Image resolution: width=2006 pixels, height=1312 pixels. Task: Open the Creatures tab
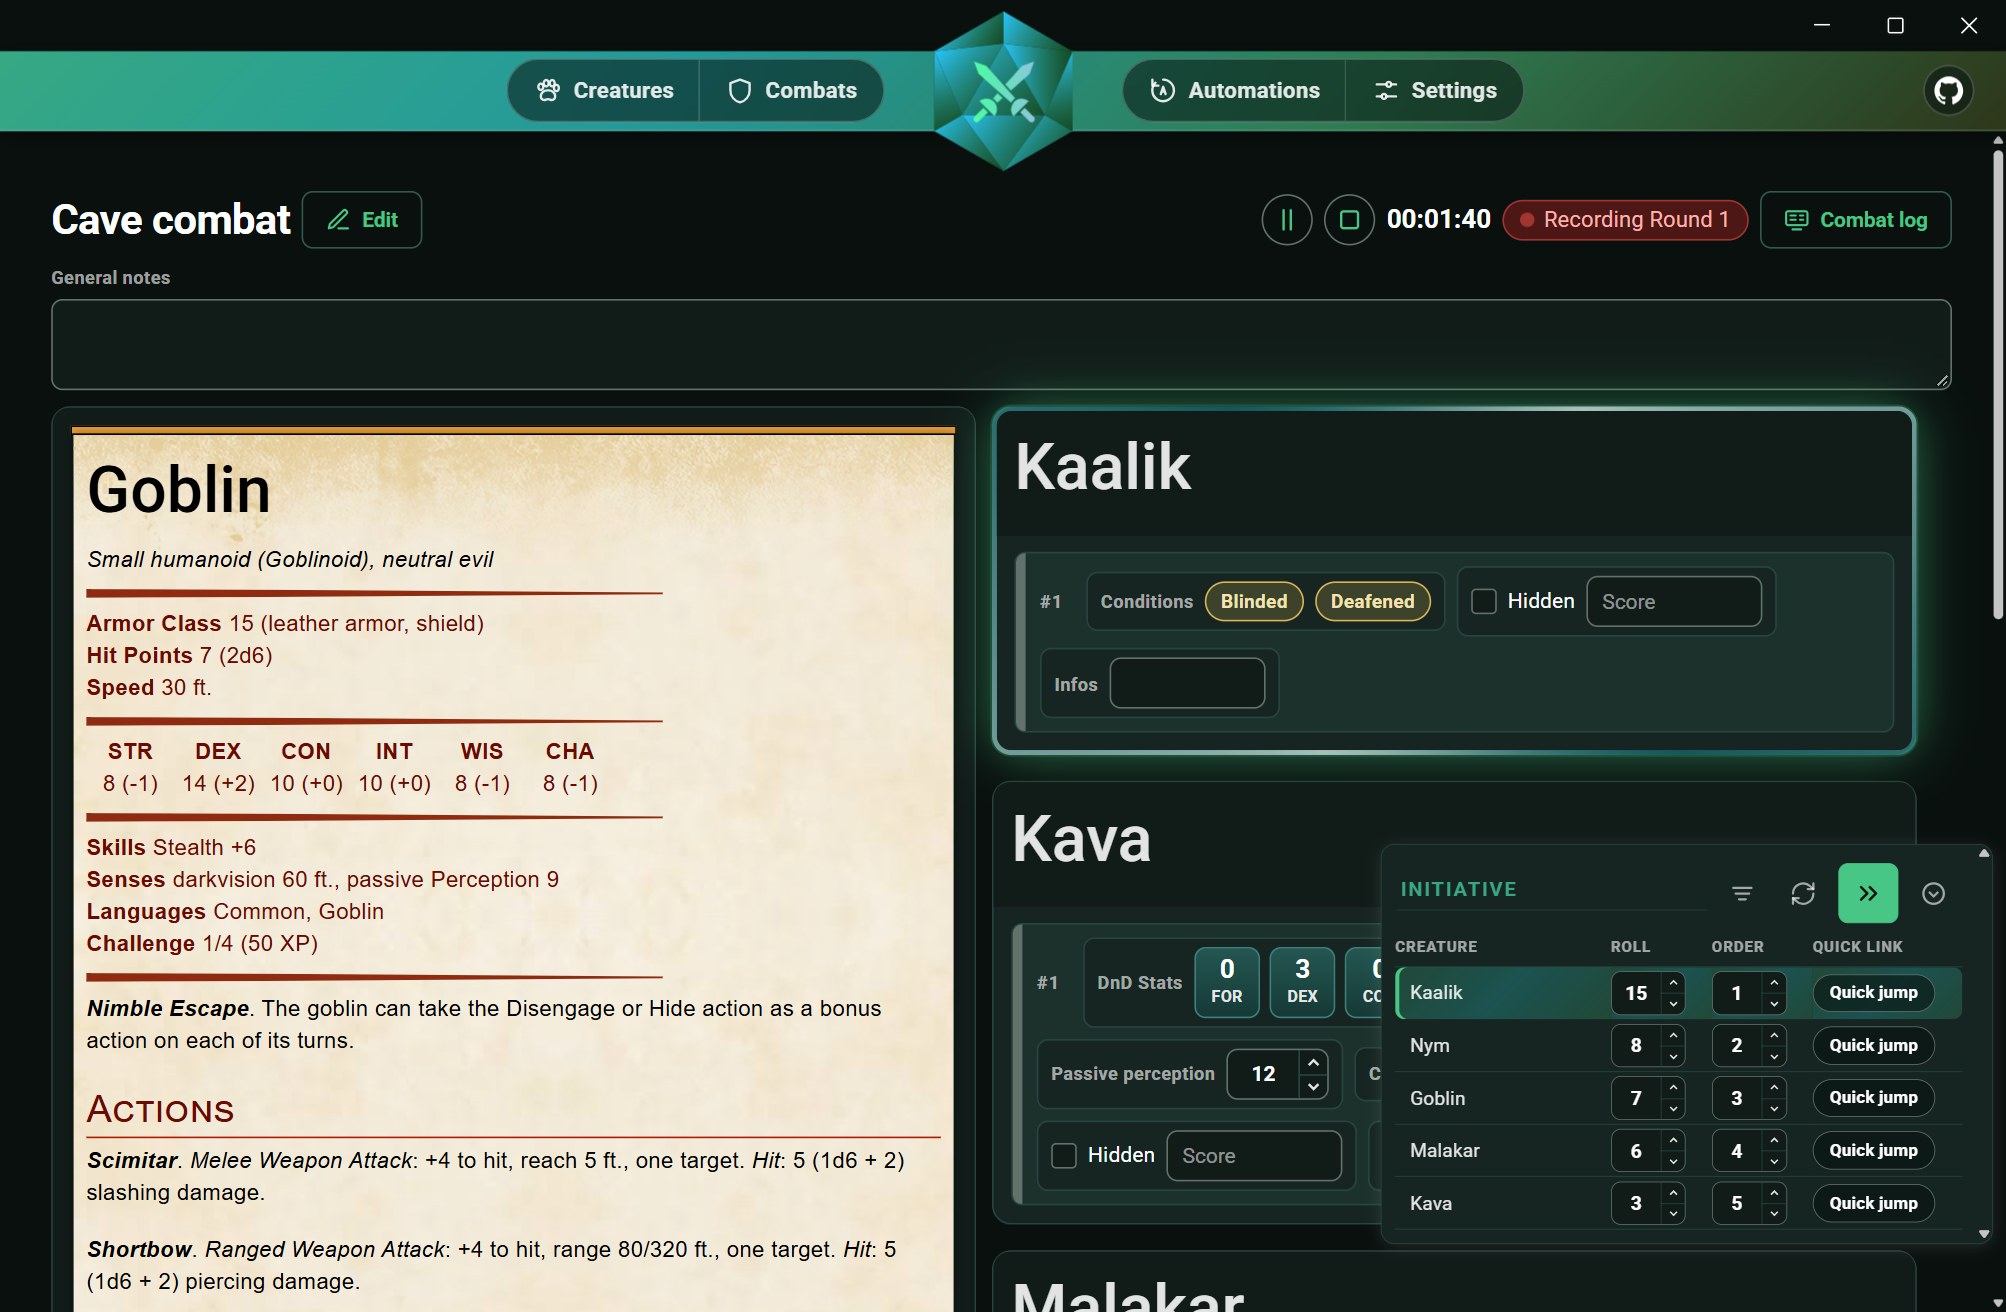pyautogui.click(x=605, y=91)
